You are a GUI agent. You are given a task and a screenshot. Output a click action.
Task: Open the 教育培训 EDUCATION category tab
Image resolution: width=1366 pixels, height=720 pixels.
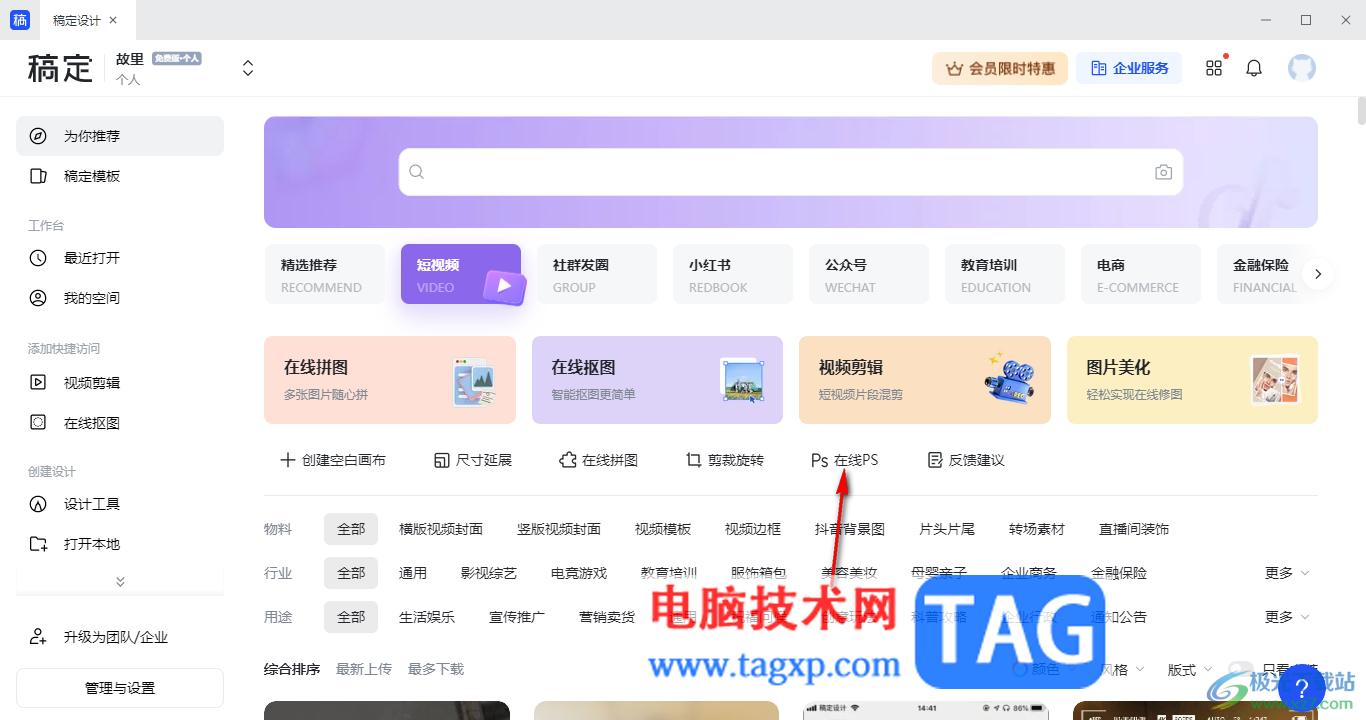click(x=1005, y=274)
